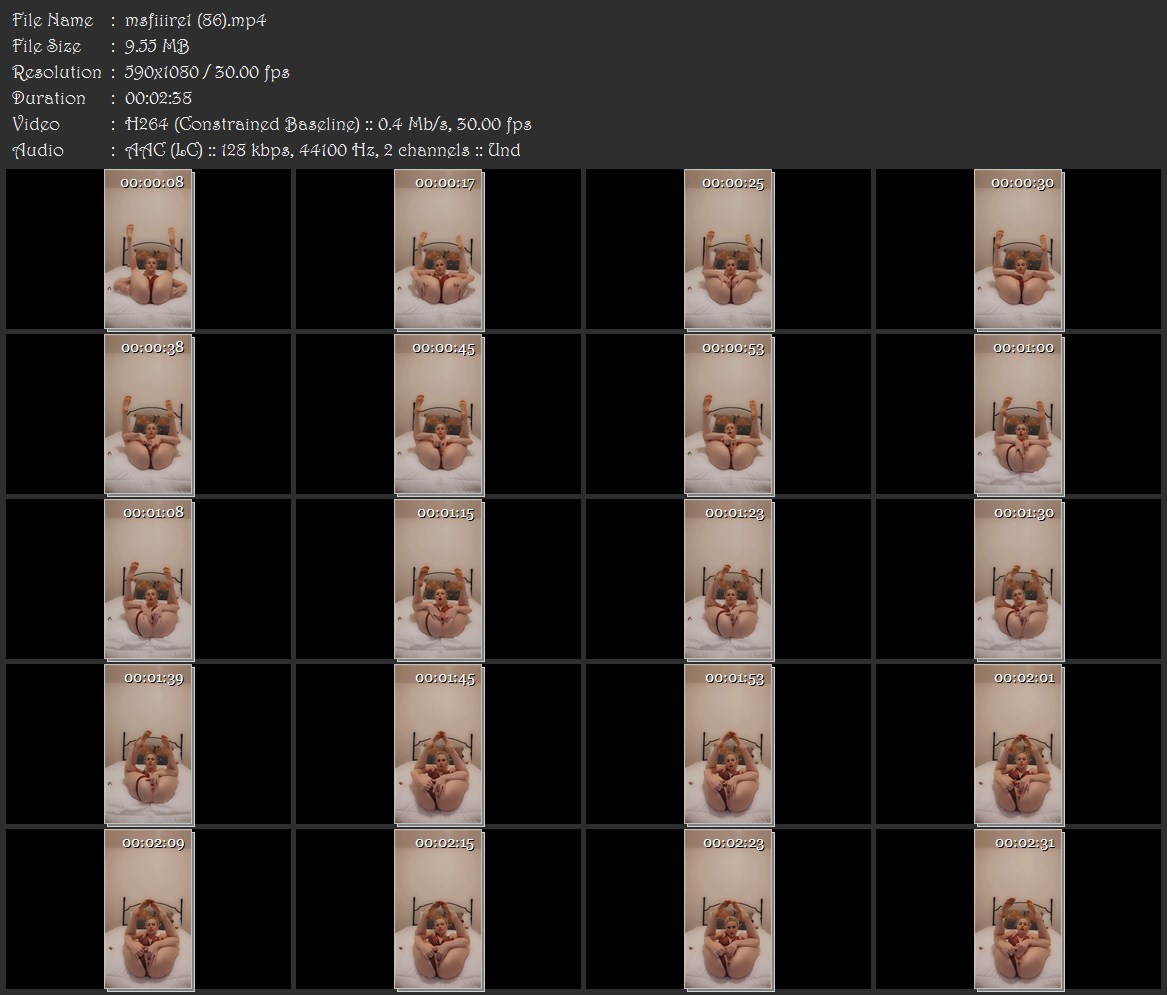Select the thumbnail stamped 00:00:08
The width and height of the screenshot is (1167, 995).
tap(149, 249)
